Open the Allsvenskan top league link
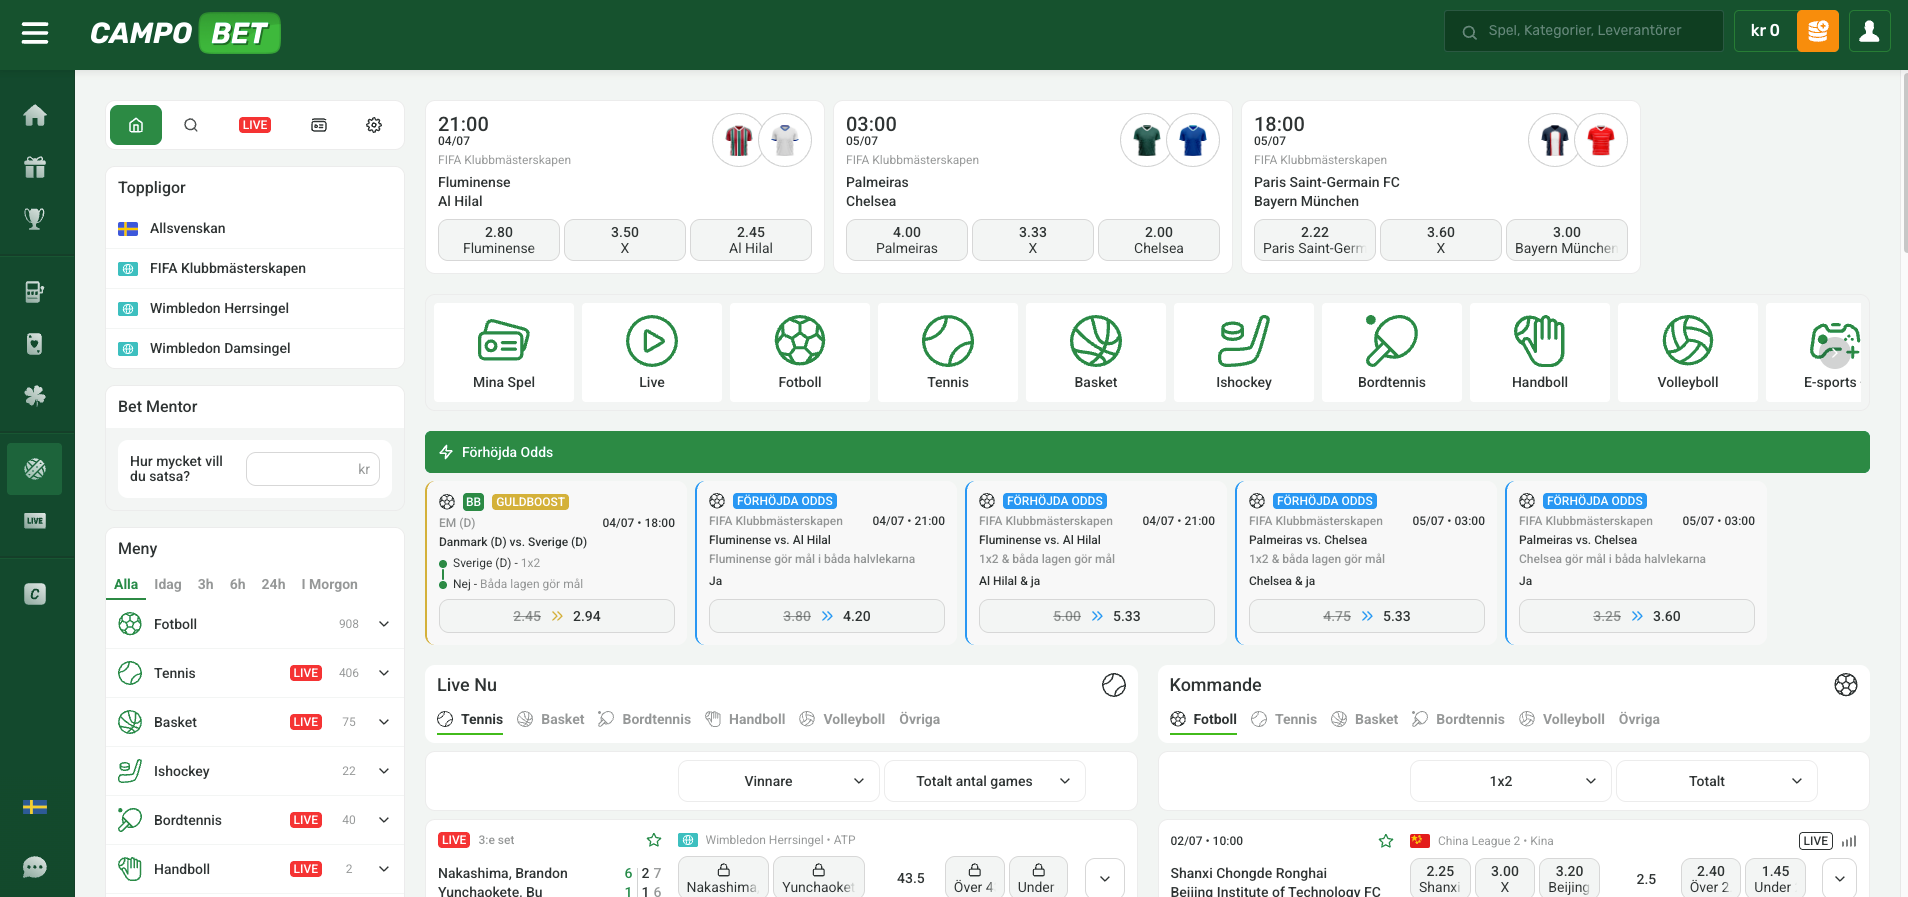The image size is (1908, 897). [x=188, y=228]
